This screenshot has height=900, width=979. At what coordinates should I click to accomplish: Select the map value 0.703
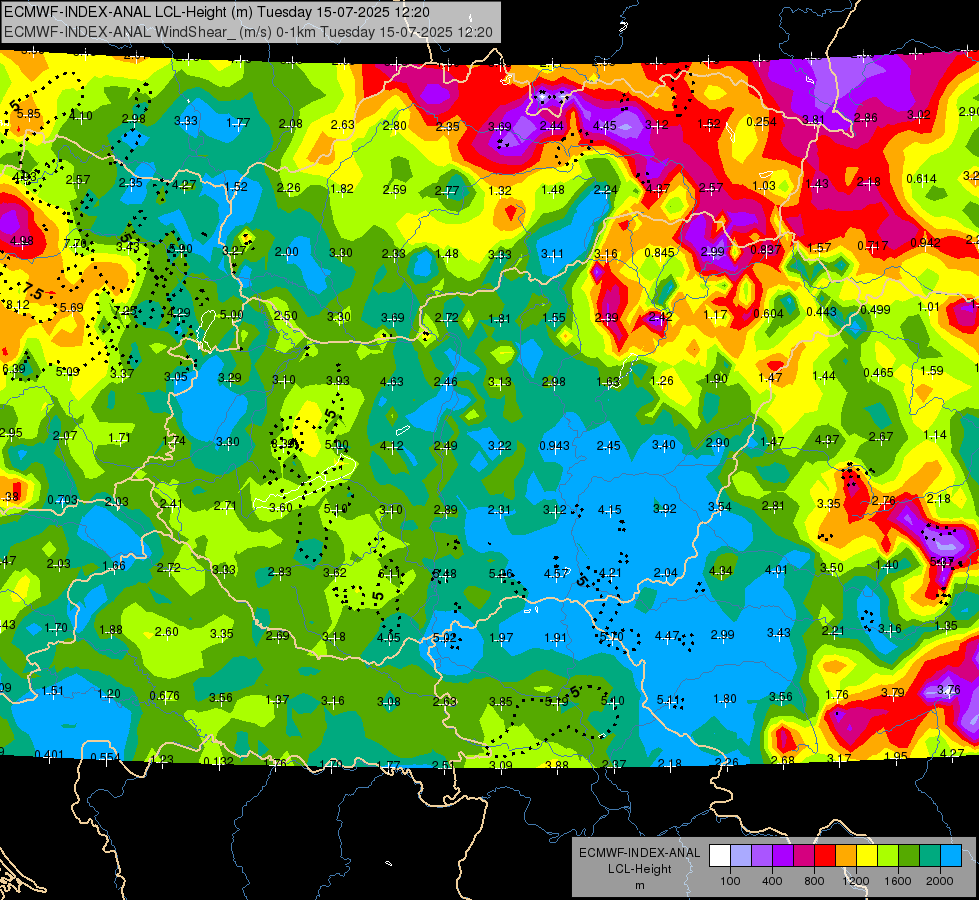click(62, 500)
